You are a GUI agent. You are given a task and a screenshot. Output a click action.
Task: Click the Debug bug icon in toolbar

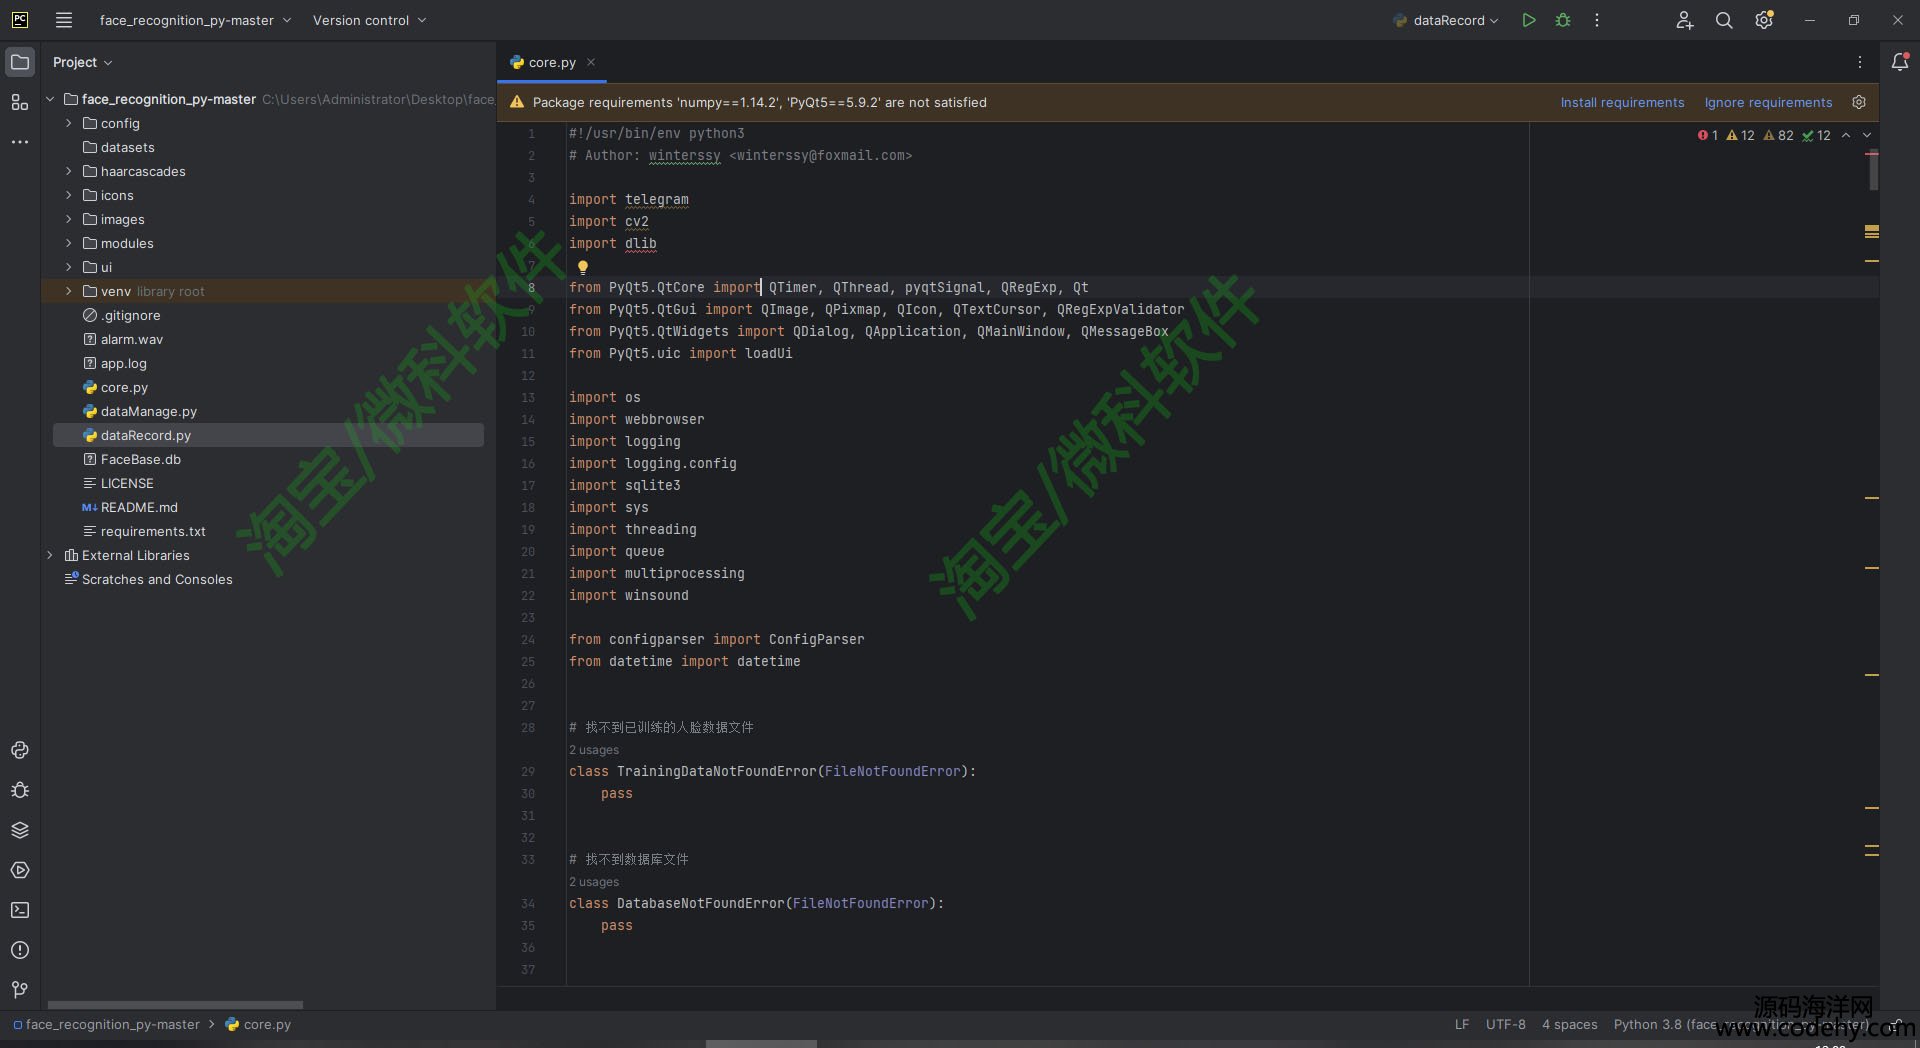click(1563, 20)
